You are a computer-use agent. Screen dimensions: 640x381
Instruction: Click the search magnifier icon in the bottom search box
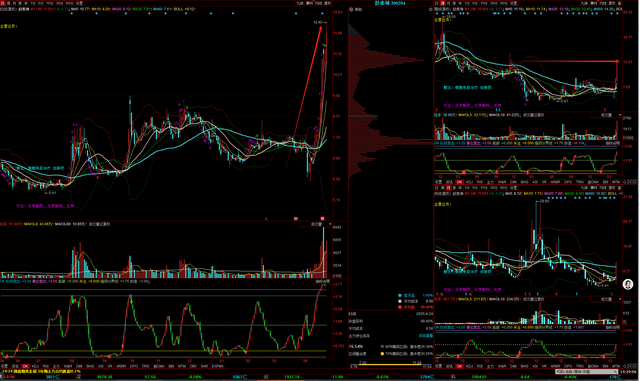(x=616, y=372)
